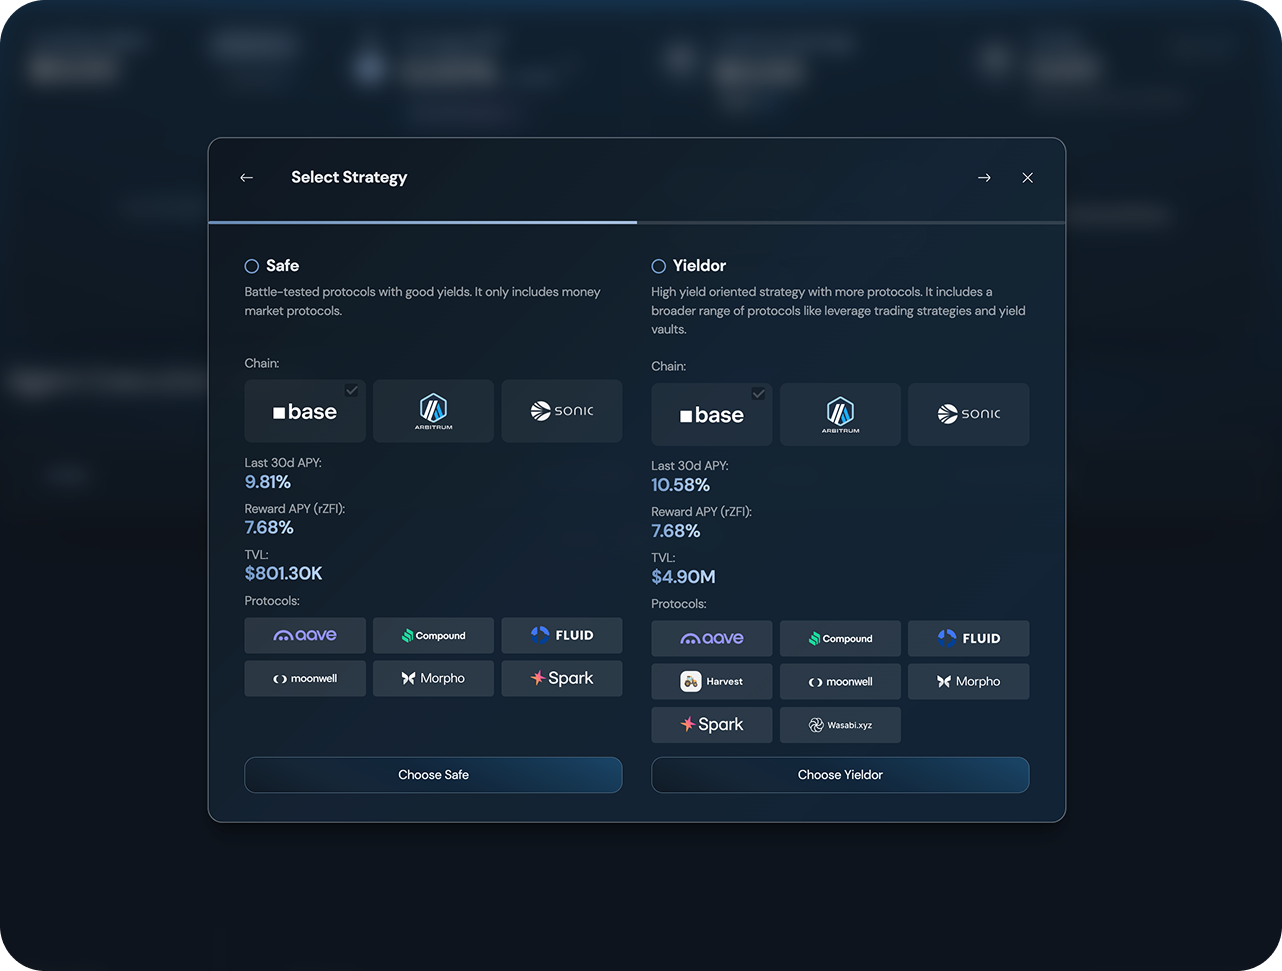Select Fluid protocol in Yieldor column
The image size is (1282, 971).
coord(968,638)
